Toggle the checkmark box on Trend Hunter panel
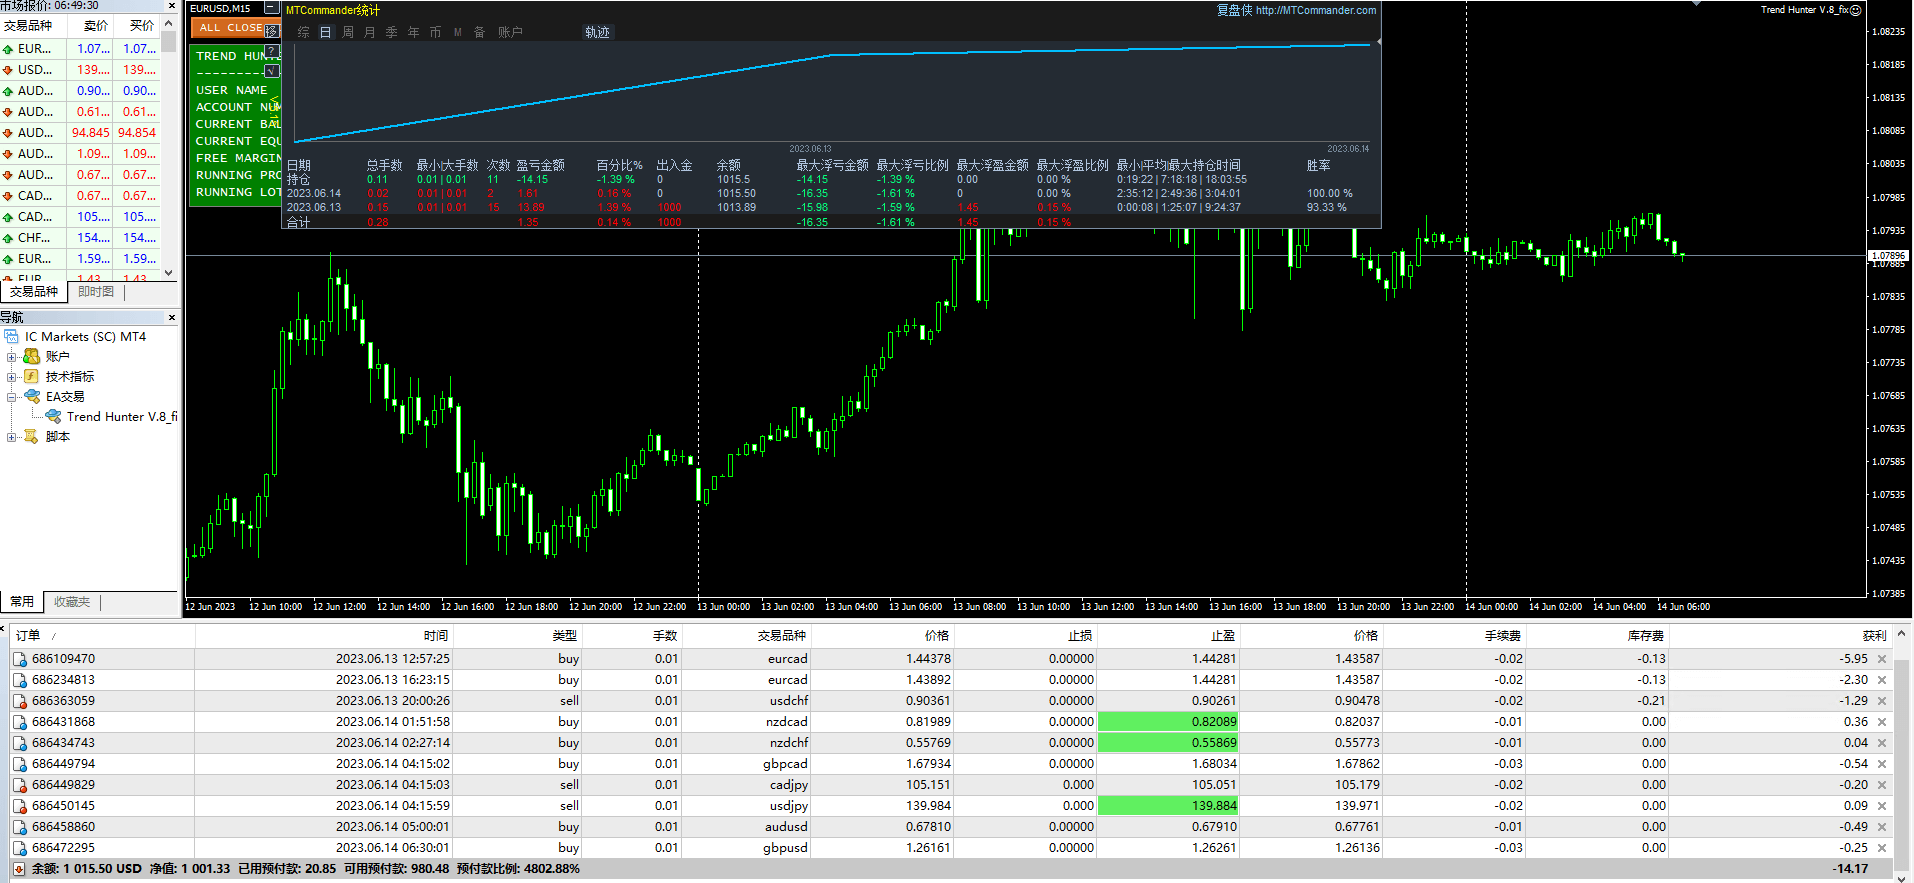This screenshot has height=883, width=1914. tap(271, 71)
